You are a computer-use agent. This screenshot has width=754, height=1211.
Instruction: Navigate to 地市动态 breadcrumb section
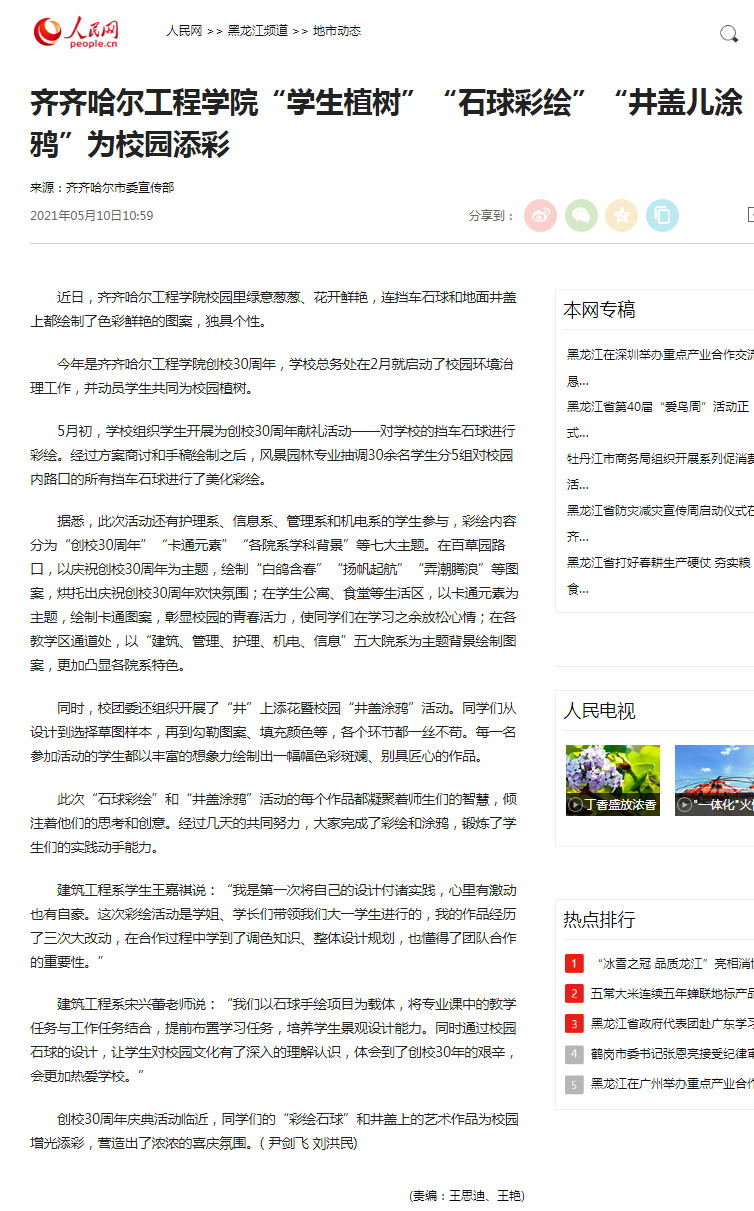pyautogui.click(x=337, y=31)
